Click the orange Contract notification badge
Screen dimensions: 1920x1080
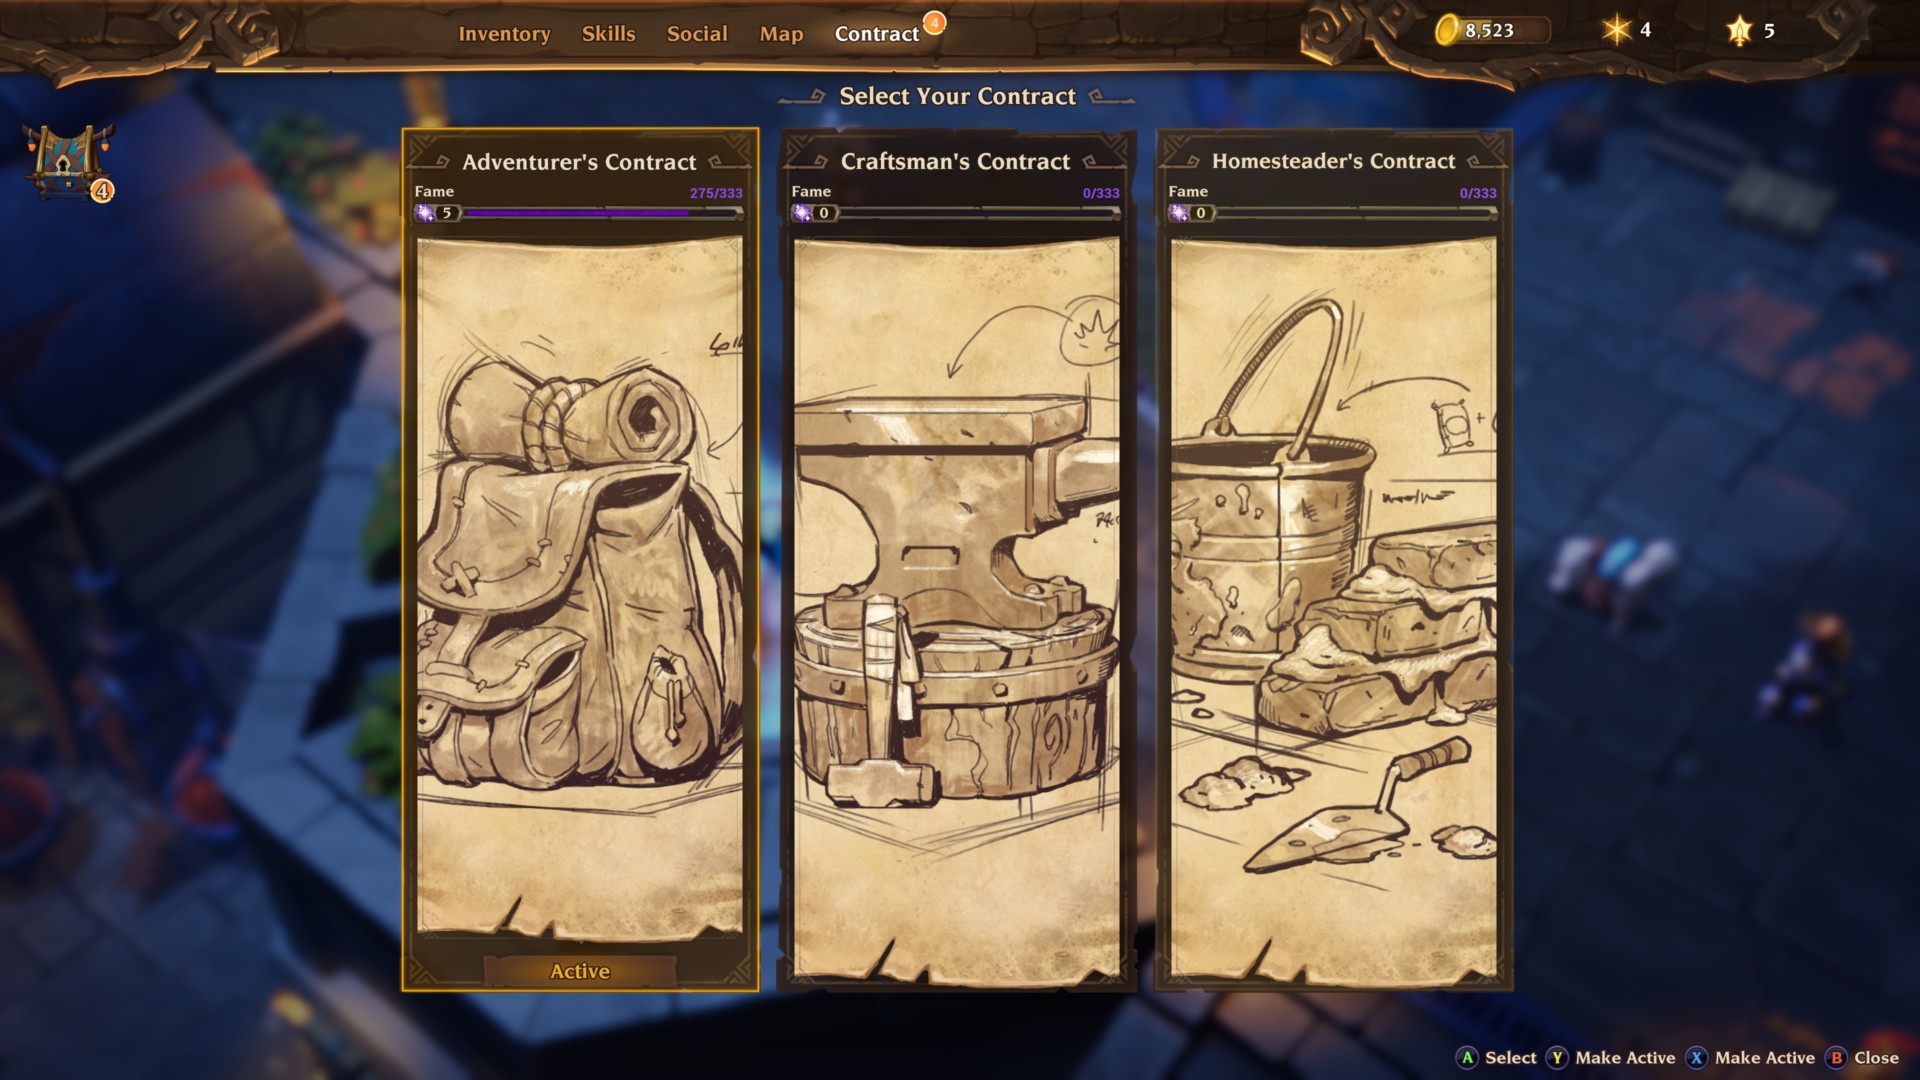[934, 22]
